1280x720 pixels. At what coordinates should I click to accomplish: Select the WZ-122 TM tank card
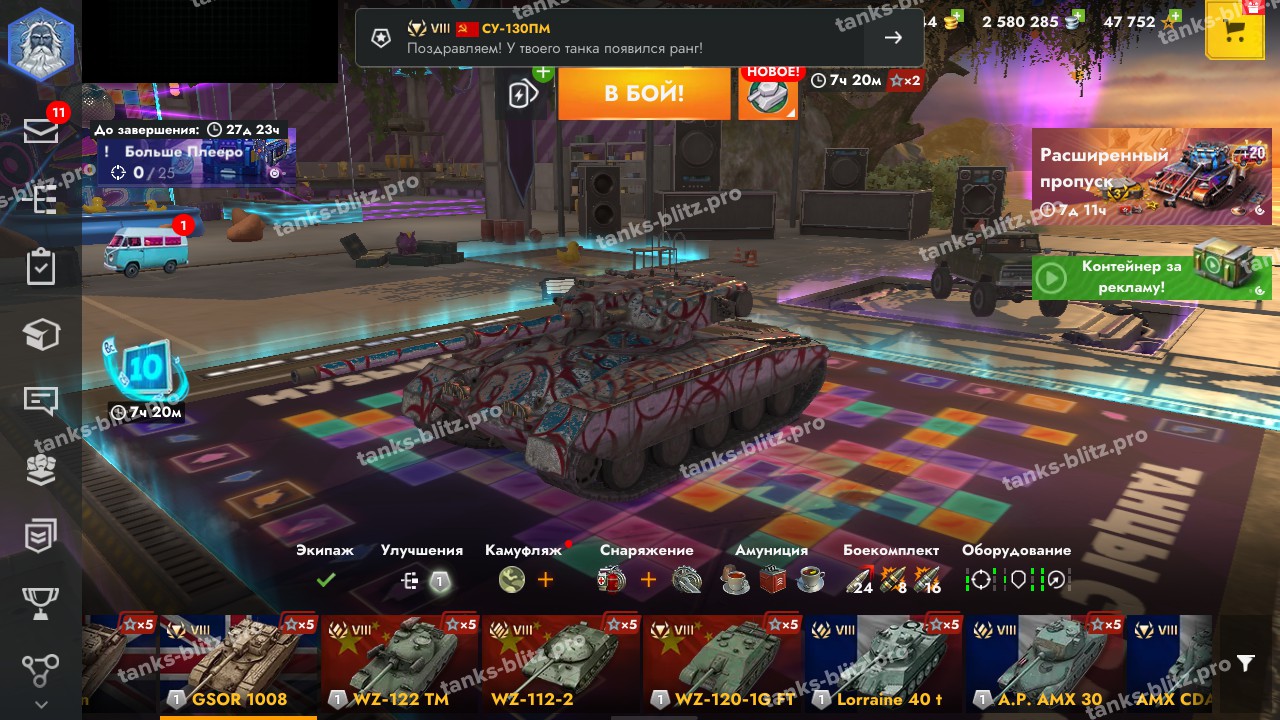click(x=400, y=664)
